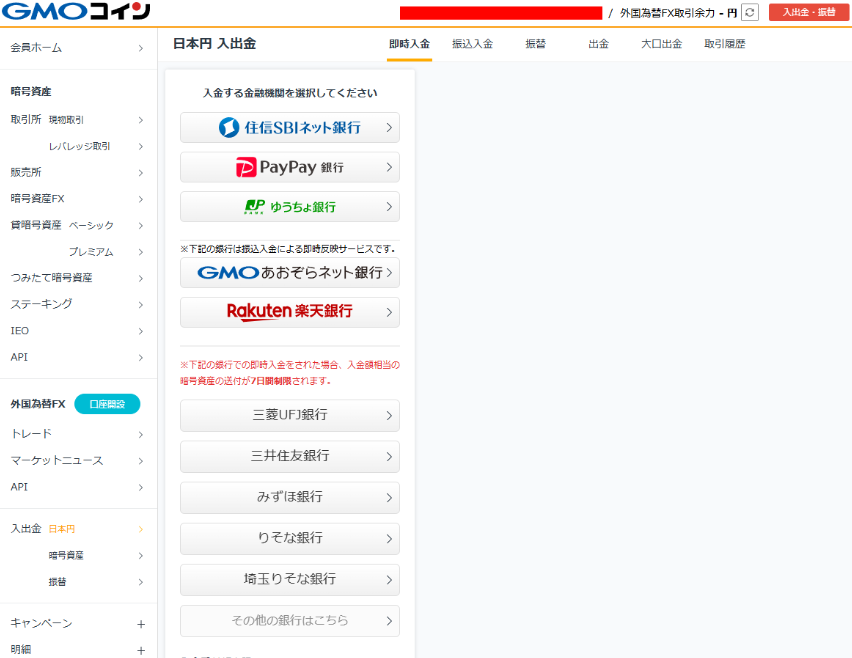Open the 大口出金 tab
The height and width of the screenshot is (658, 852).
[x=661, y=44]
